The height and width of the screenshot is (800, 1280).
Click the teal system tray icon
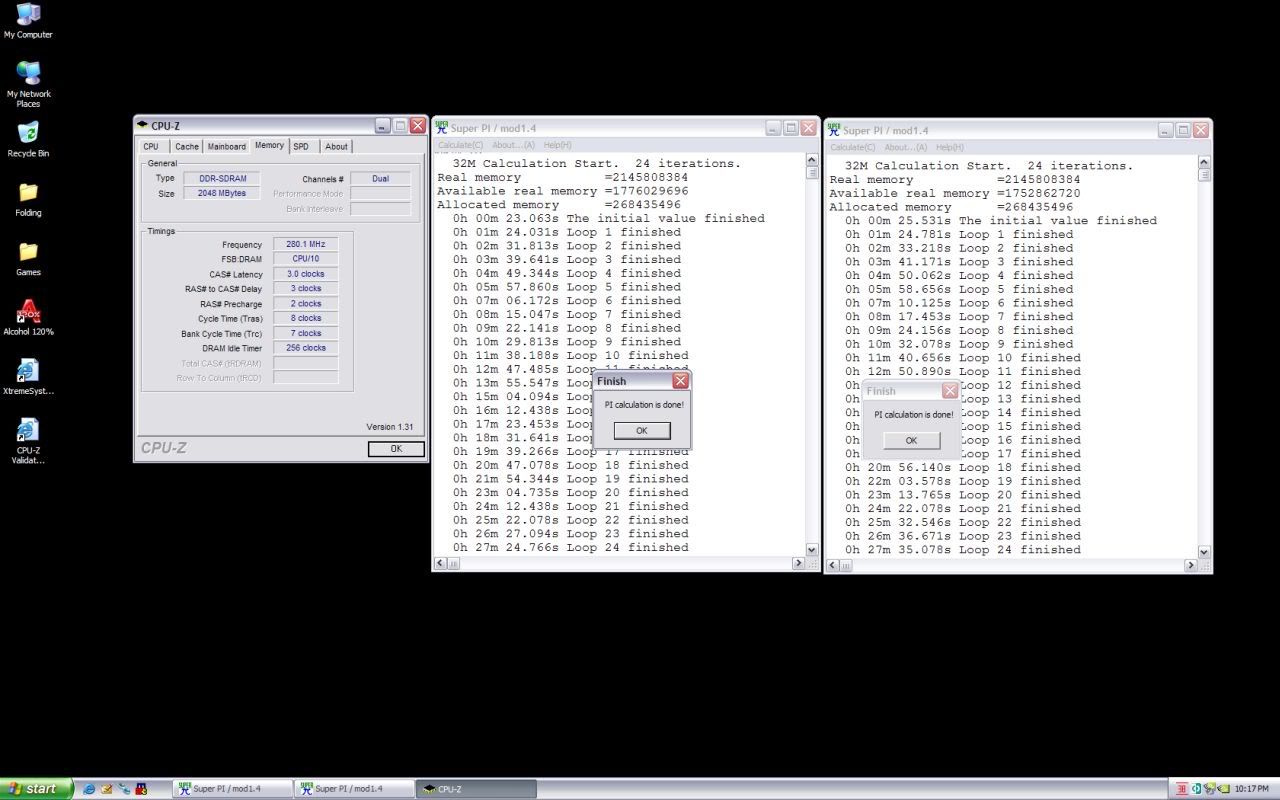point(1196,789)
